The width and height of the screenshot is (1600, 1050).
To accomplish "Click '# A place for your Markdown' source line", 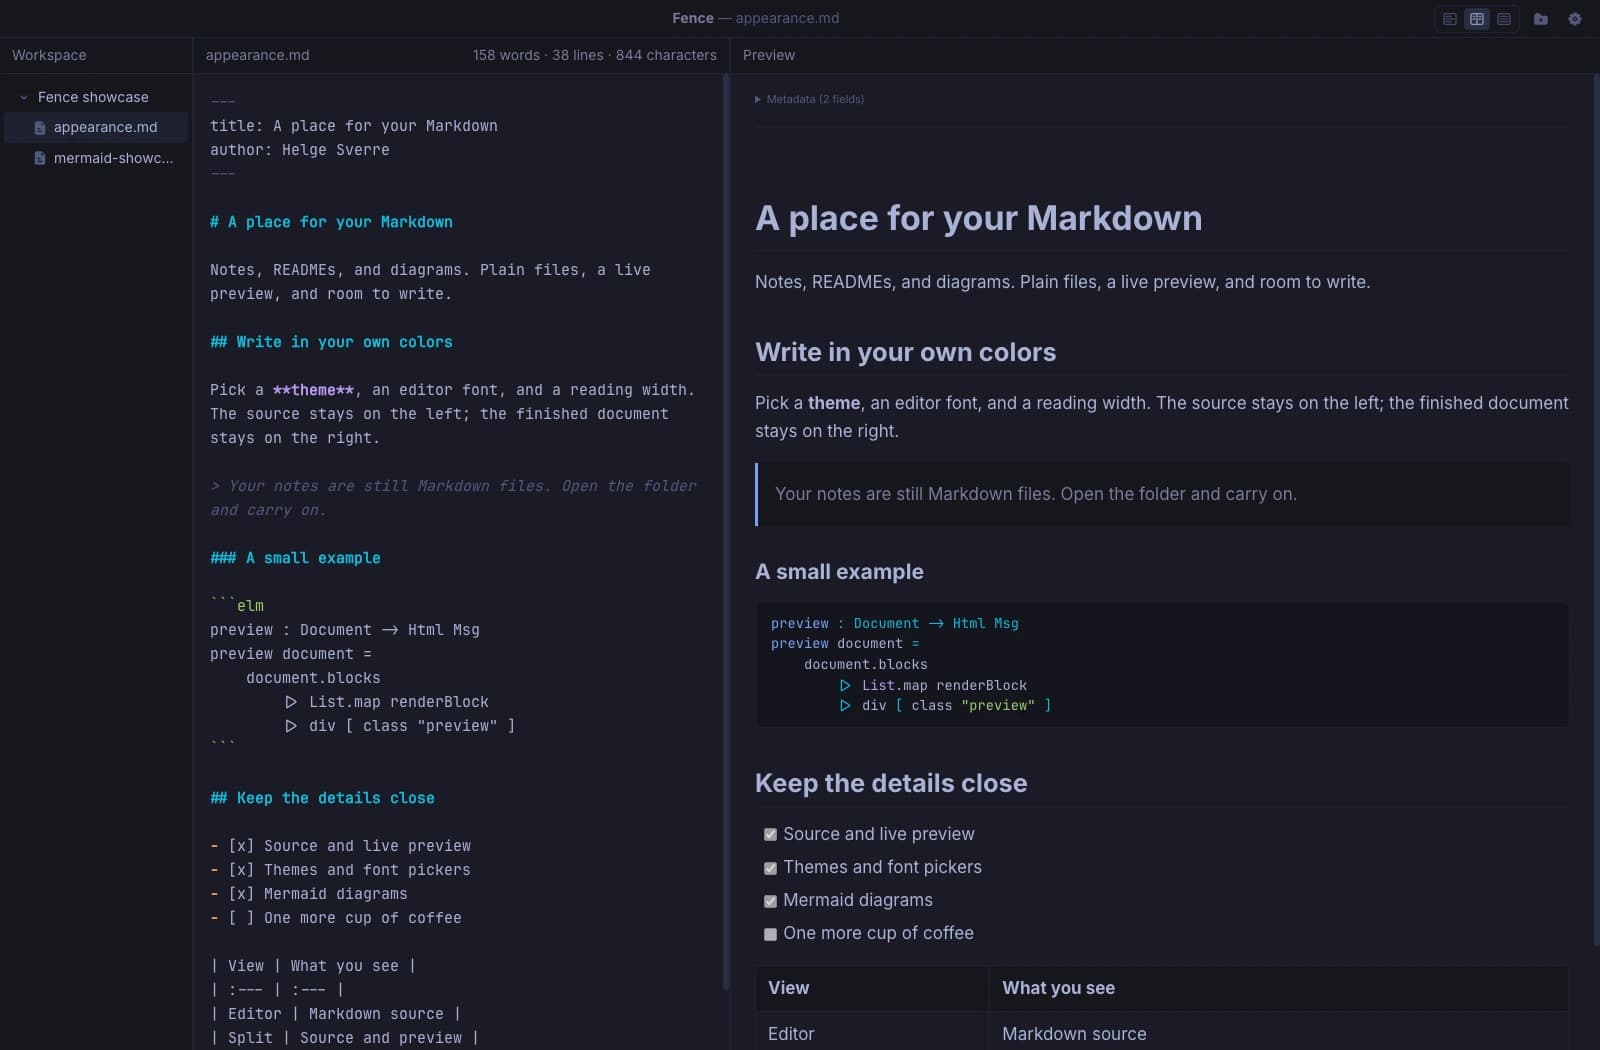I will pos(331,222).
